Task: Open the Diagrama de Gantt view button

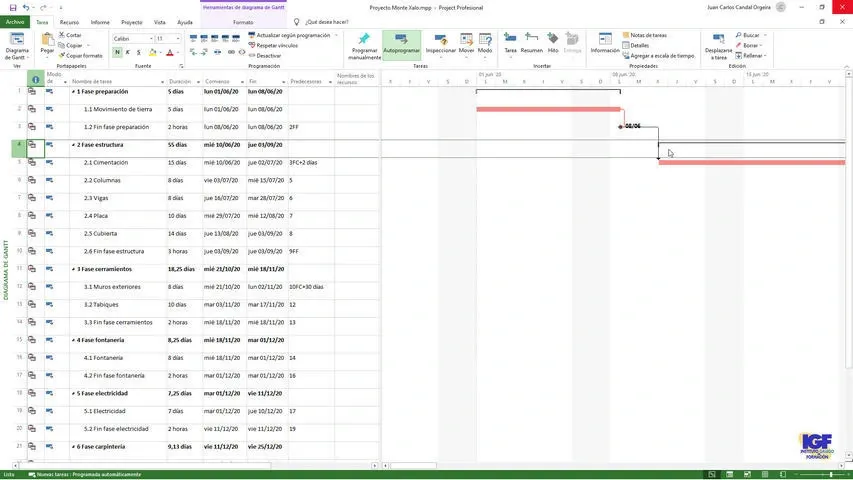Action: 17,46
